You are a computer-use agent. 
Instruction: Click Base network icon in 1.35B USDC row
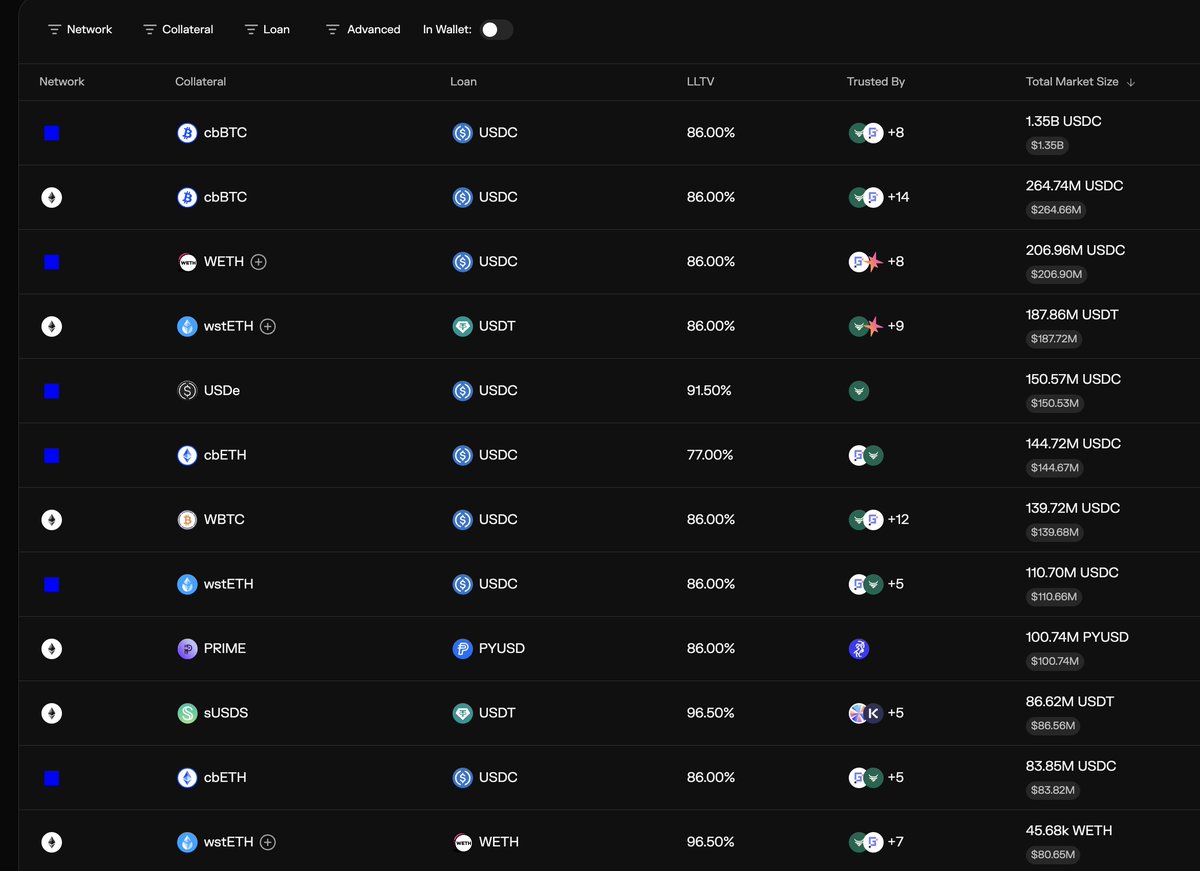pyautogui.click(x=52, y=133)
